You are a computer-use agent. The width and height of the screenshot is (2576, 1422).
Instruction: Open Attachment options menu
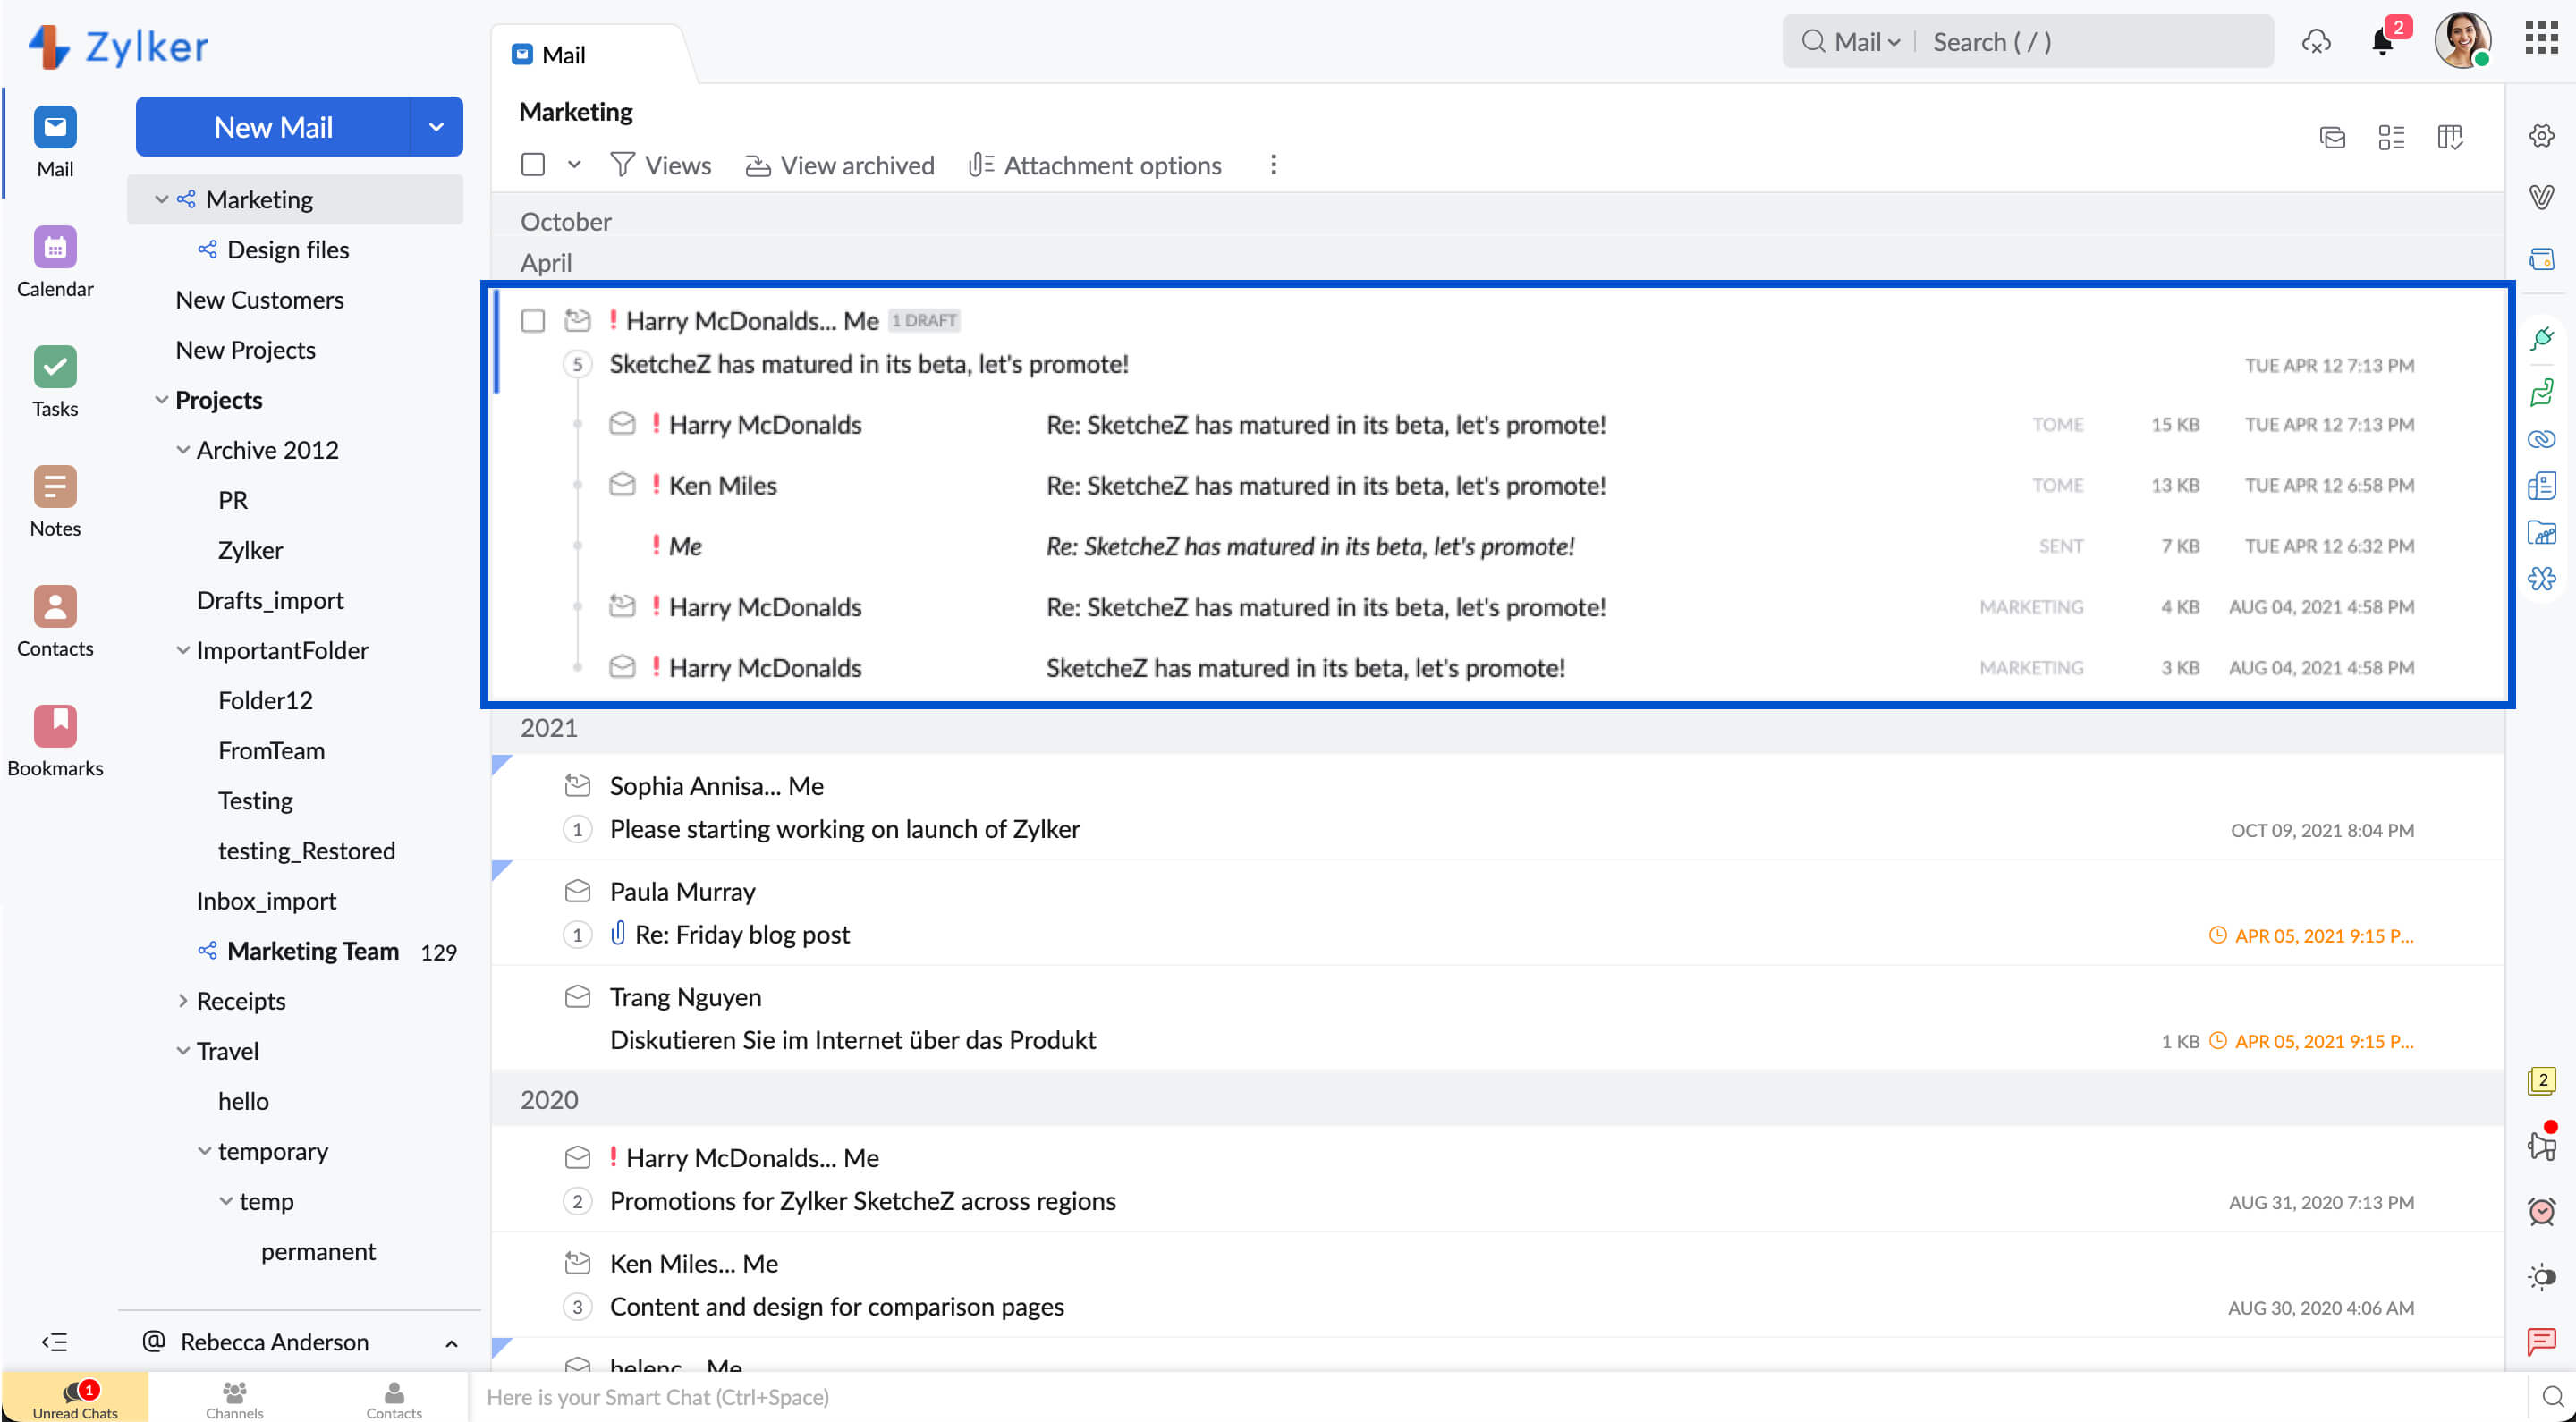tap(1095, 165)
